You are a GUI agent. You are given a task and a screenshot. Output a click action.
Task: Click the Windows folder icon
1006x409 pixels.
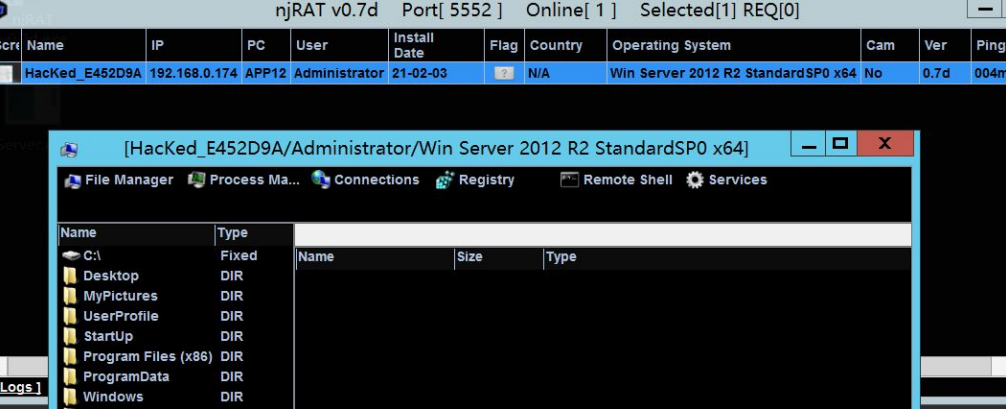click(70, 397)
